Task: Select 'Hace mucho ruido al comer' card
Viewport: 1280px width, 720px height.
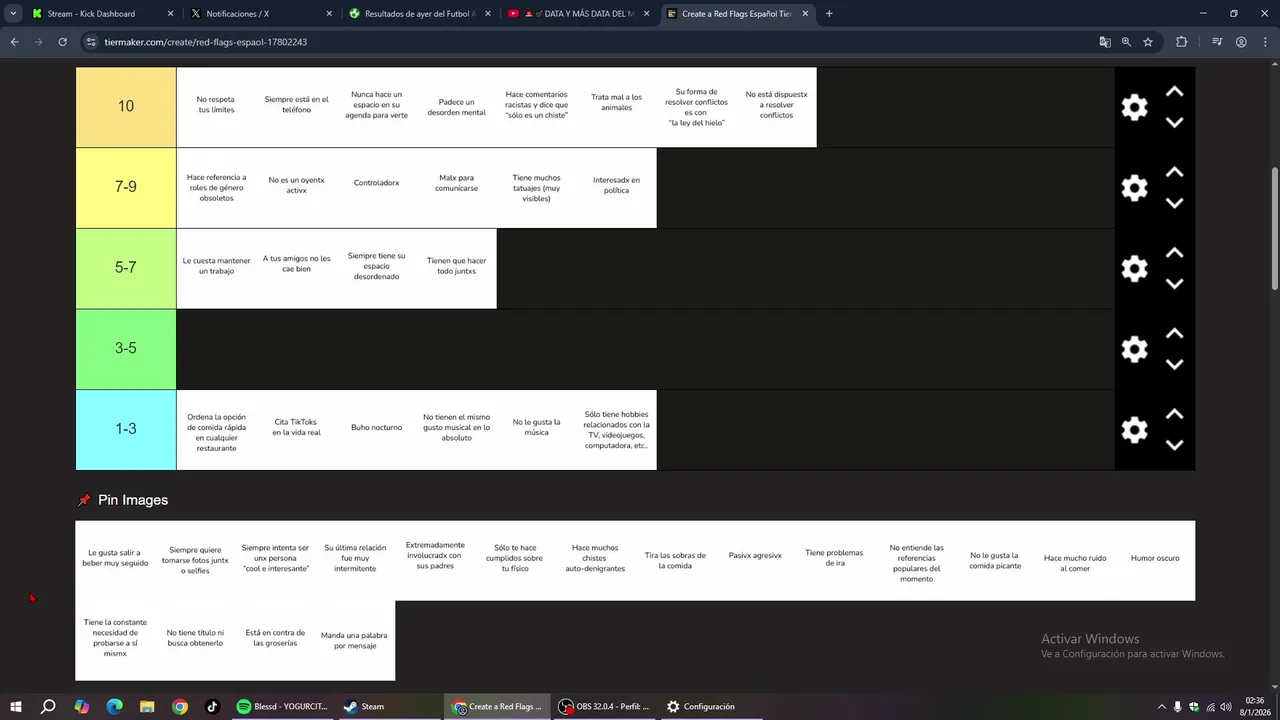Action: click(1075, 560)
